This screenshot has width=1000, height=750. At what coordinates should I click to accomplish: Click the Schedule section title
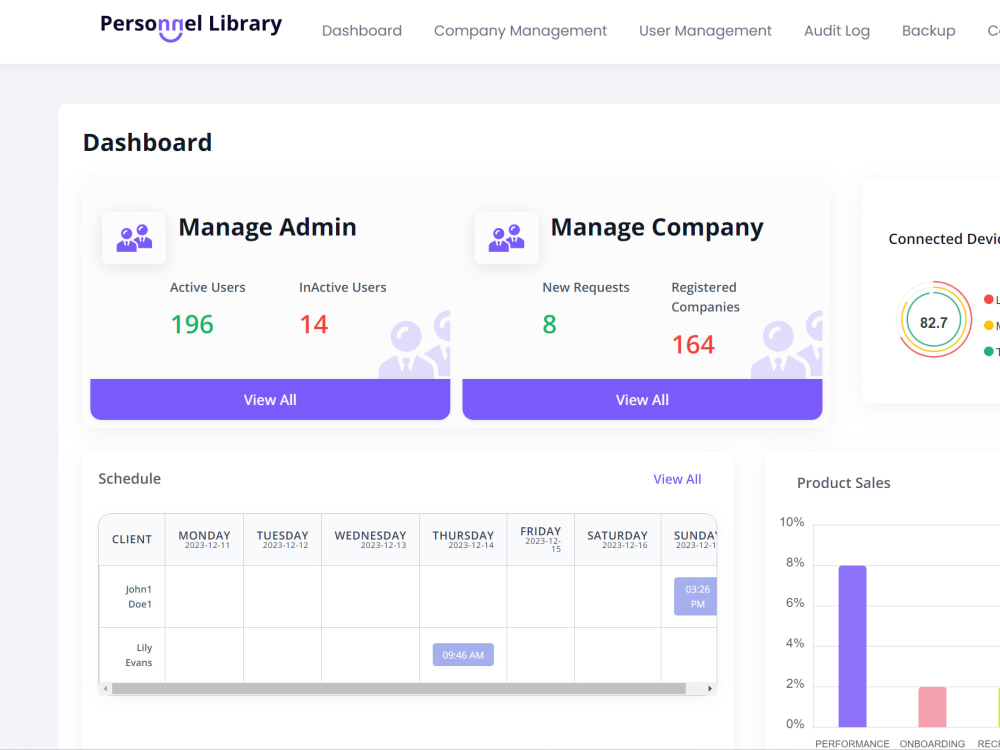tap(129, 478)
